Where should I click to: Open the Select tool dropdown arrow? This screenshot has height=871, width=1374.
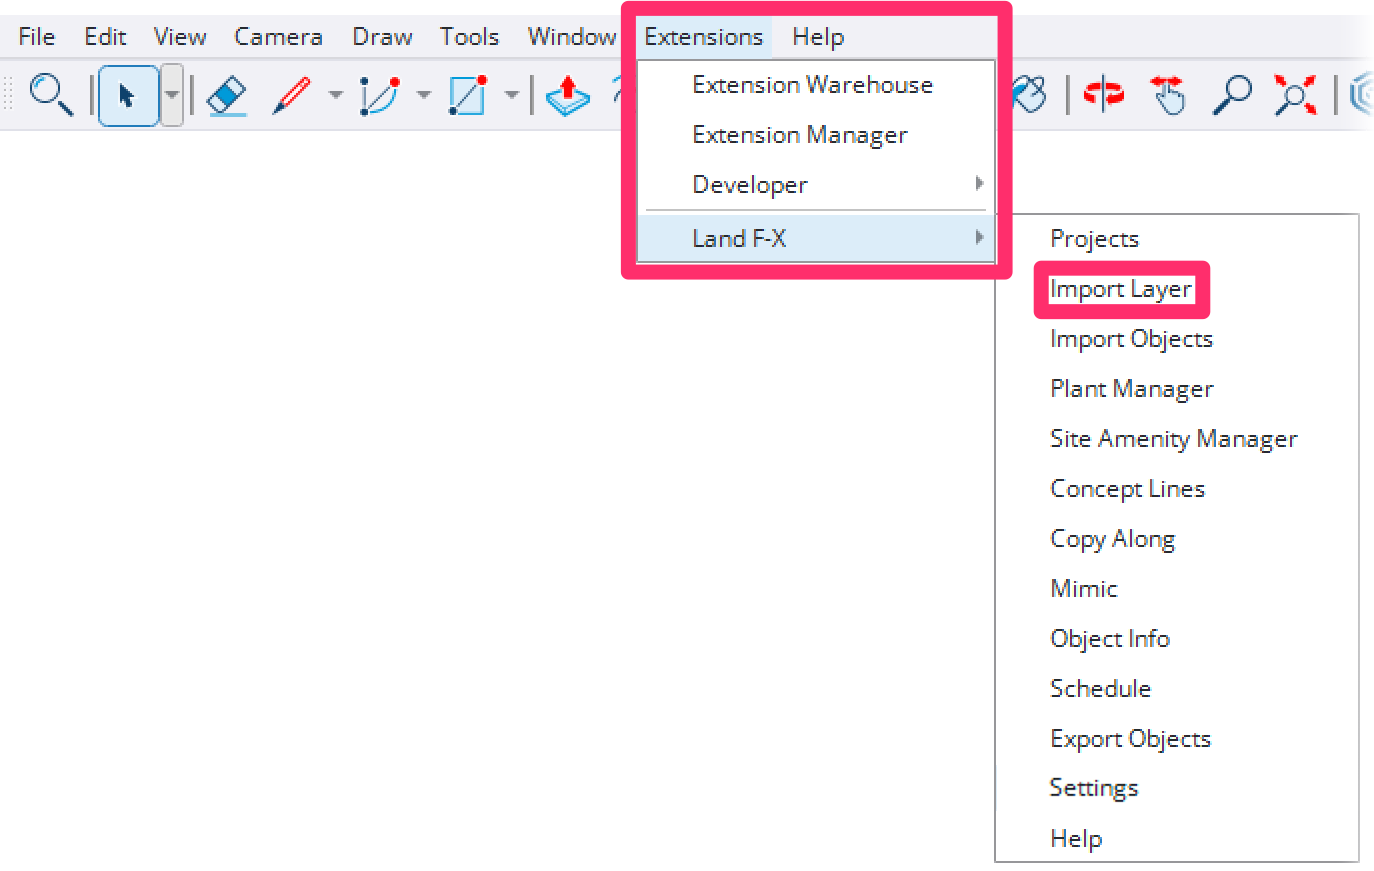click(x=172, y=96)
